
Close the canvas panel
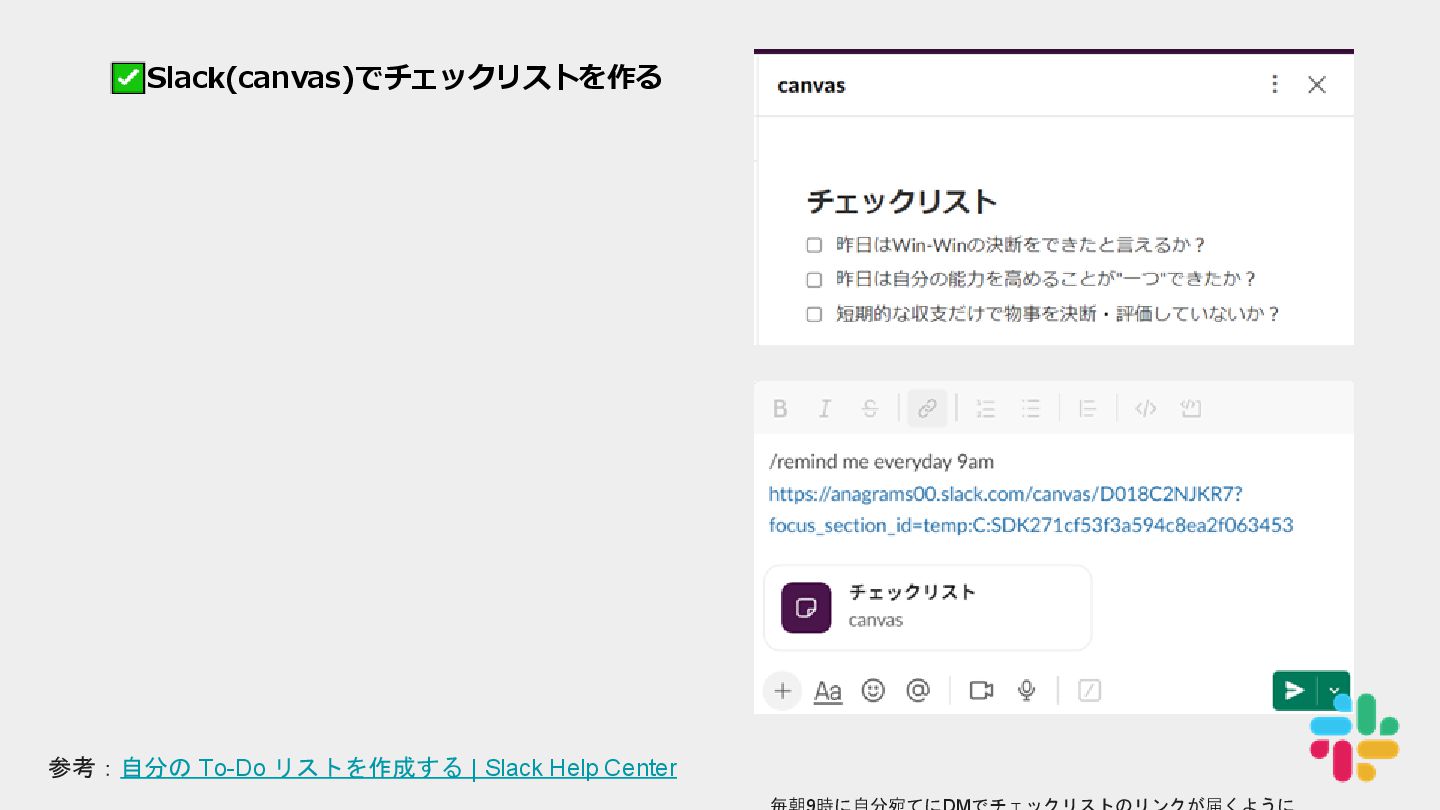pyautogui.click(x=1317, y=85)
